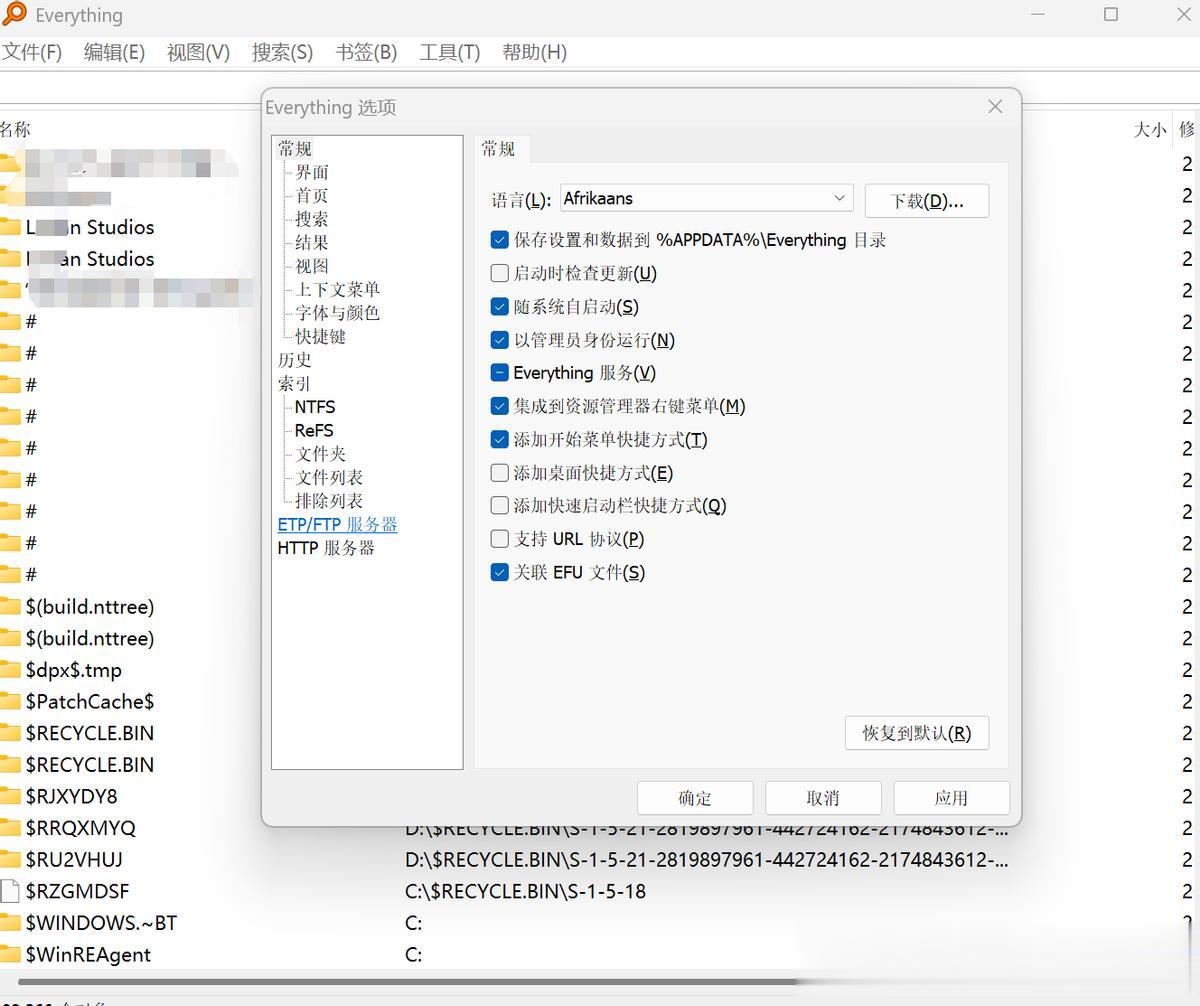Click the 取消 button
Screen dimensions: 1200x1006
point(823,798)
